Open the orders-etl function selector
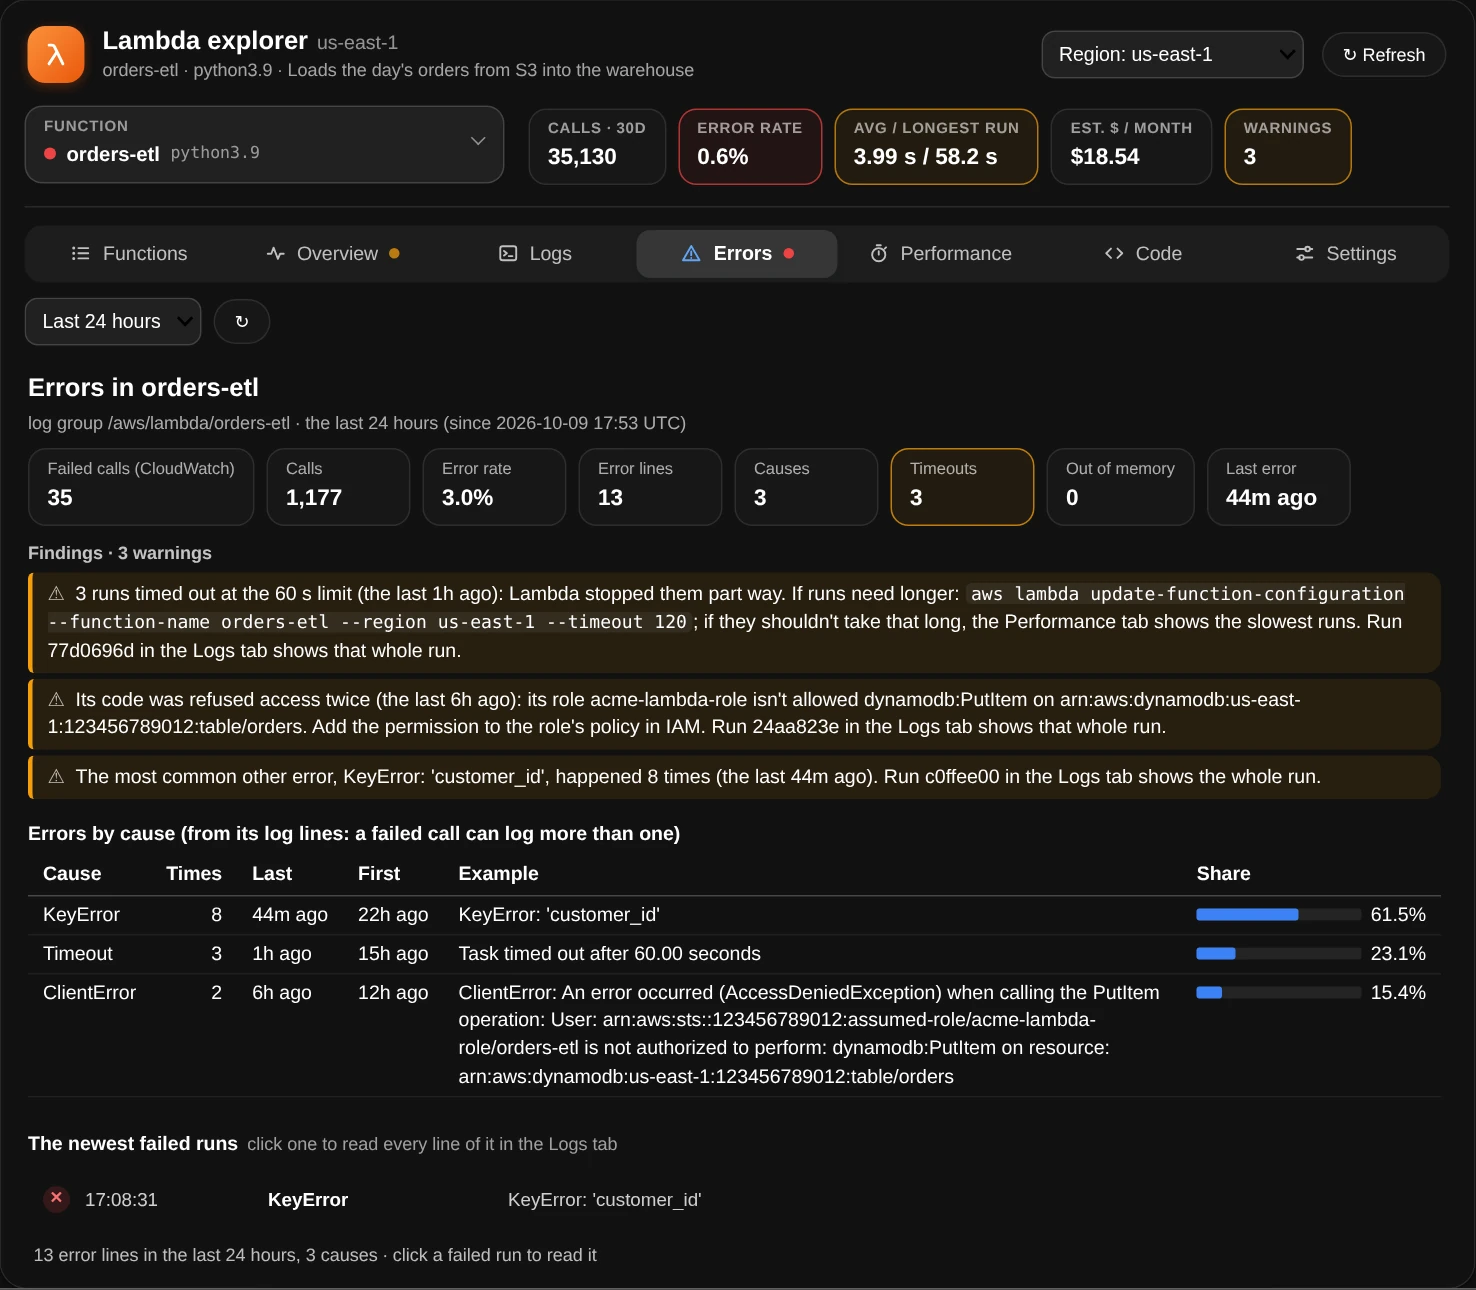The width and height of the screenshot is (1476, 1290). (x=264, y=145)
